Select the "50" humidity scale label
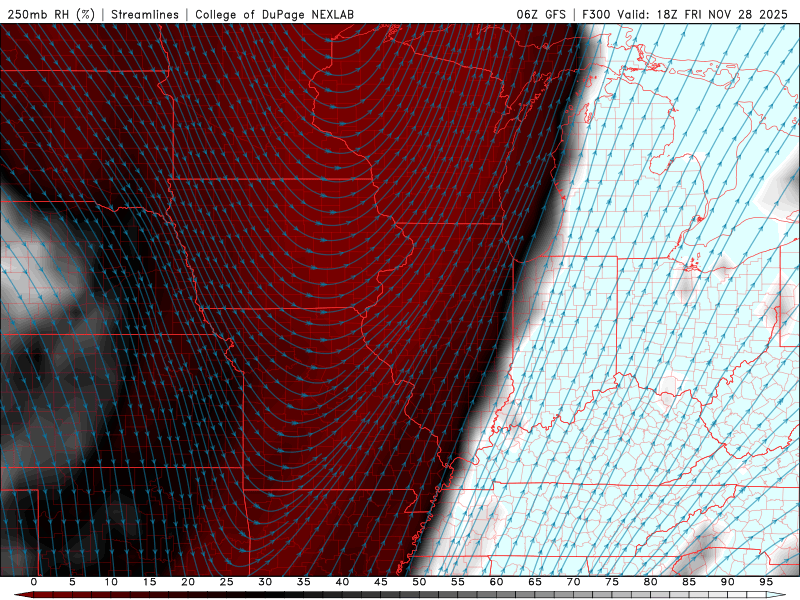800x600 pixels. coord(419,582)
